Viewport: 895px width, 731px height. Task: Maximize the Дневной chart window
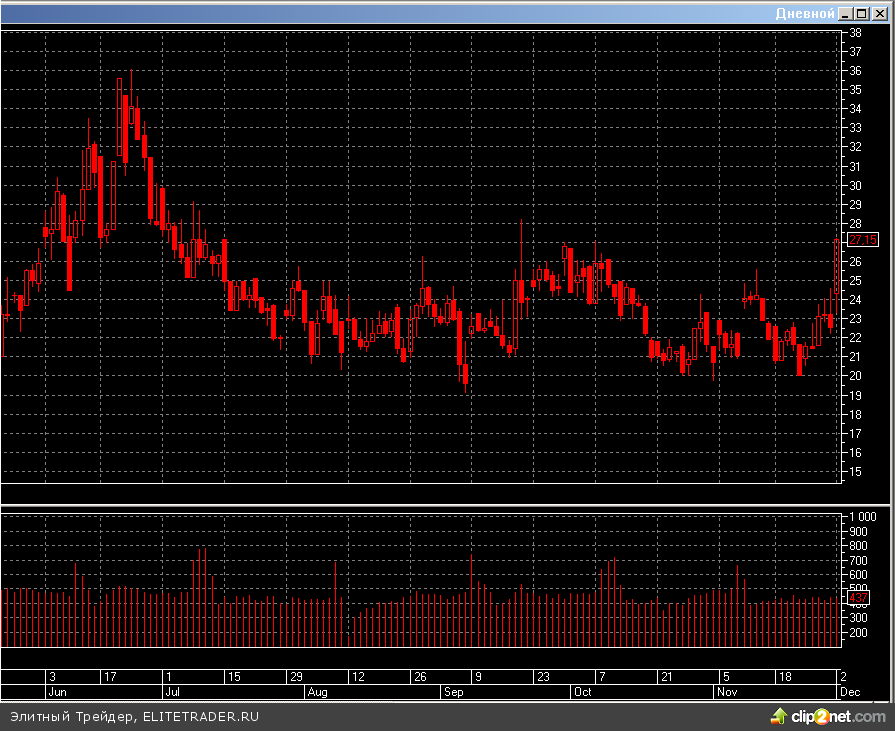point(862,13)
